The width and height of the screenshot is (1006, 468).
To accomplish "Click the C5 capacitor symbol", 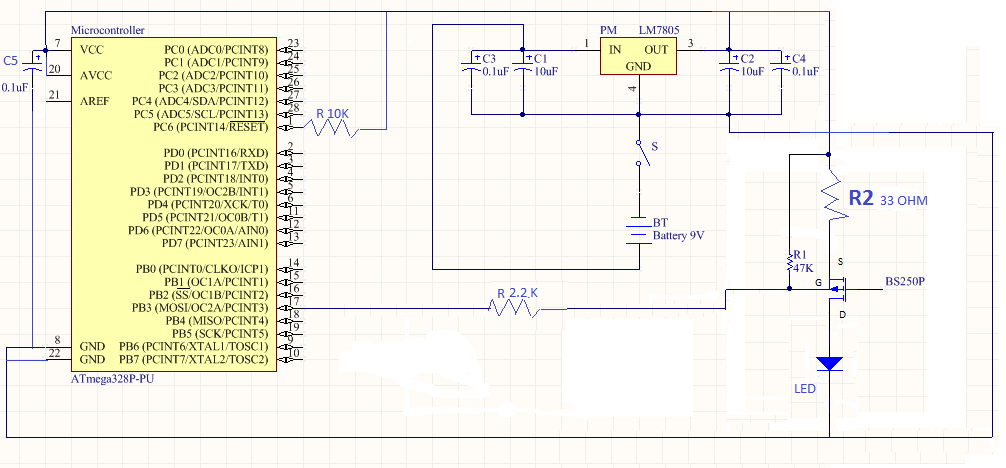I will click(x=34, y=68).
